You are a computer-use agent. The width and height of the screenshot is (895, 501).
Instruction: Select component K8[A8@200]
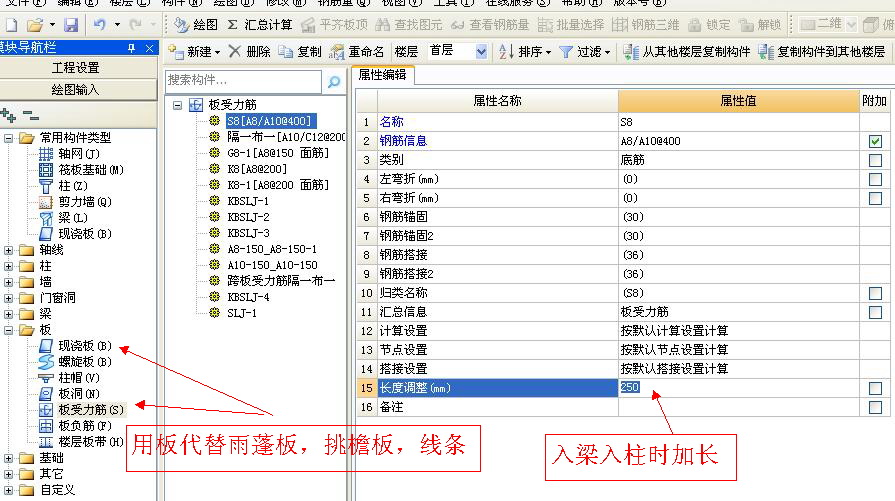(257, 169)
